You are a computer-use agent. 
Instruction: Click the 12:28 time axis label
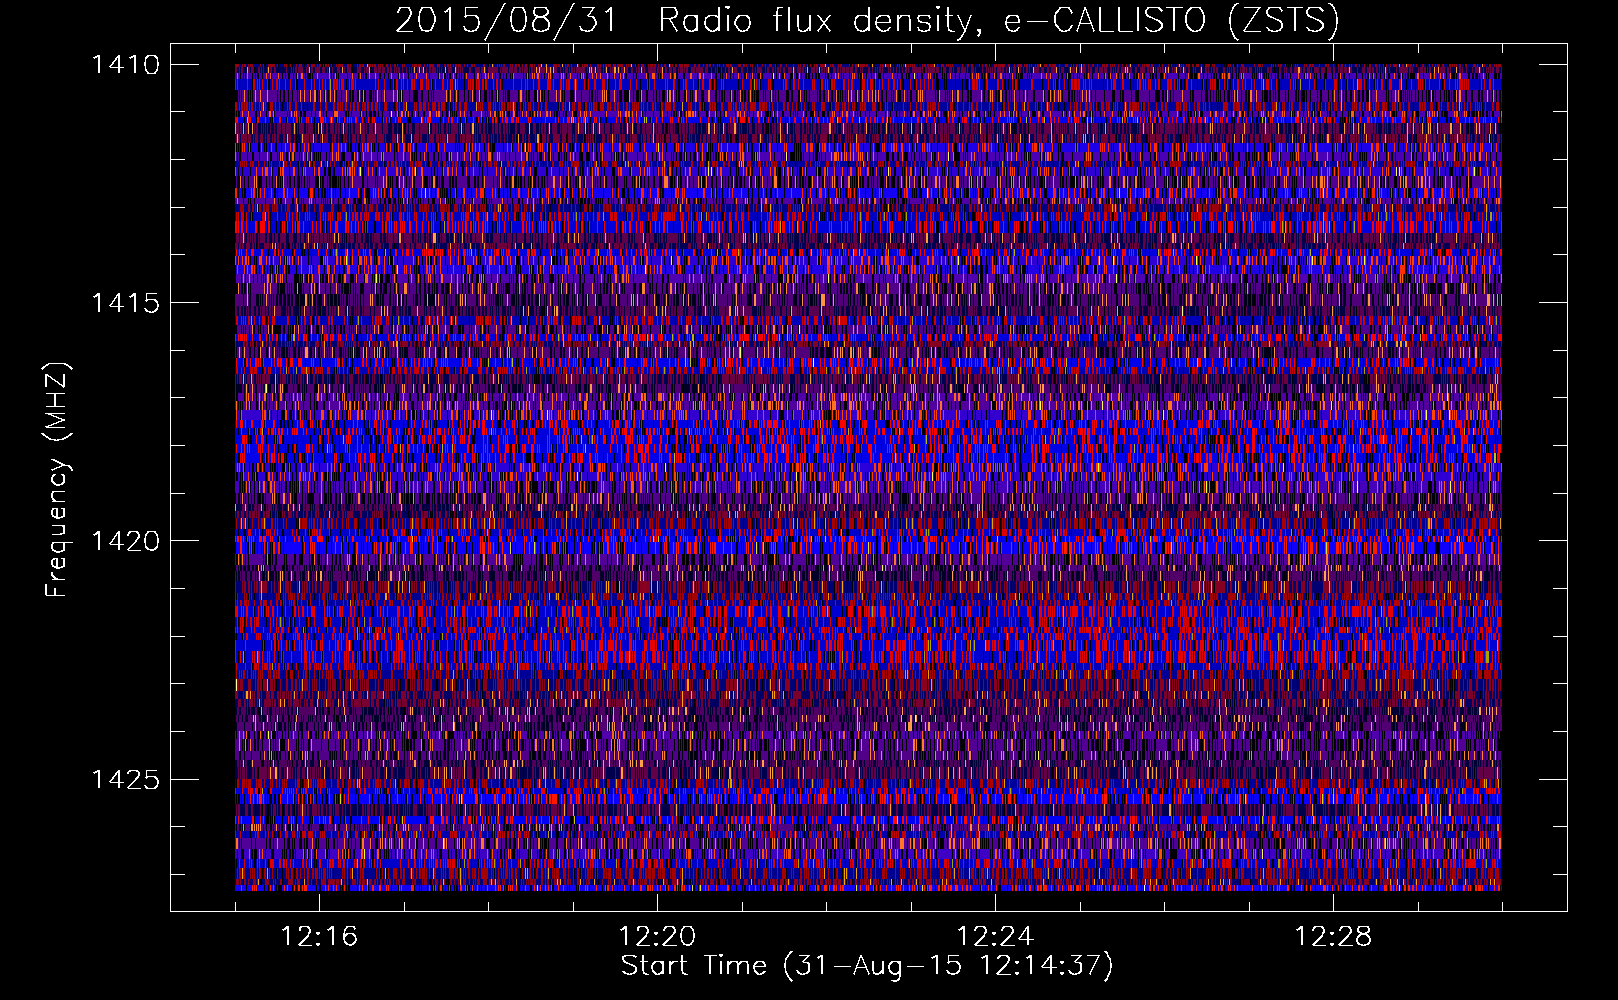point(1333,937)
